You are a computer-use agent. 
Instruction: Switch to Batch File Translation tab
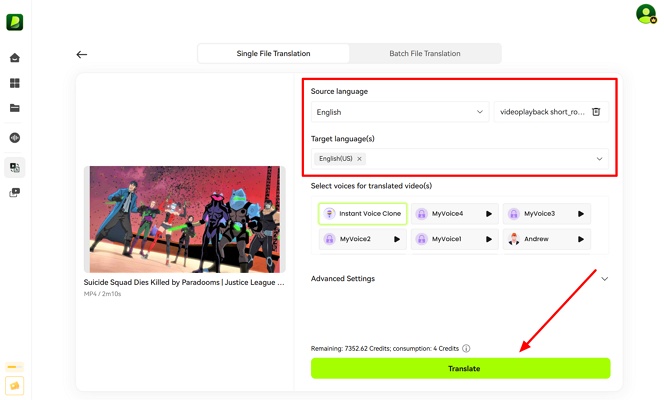425,53
